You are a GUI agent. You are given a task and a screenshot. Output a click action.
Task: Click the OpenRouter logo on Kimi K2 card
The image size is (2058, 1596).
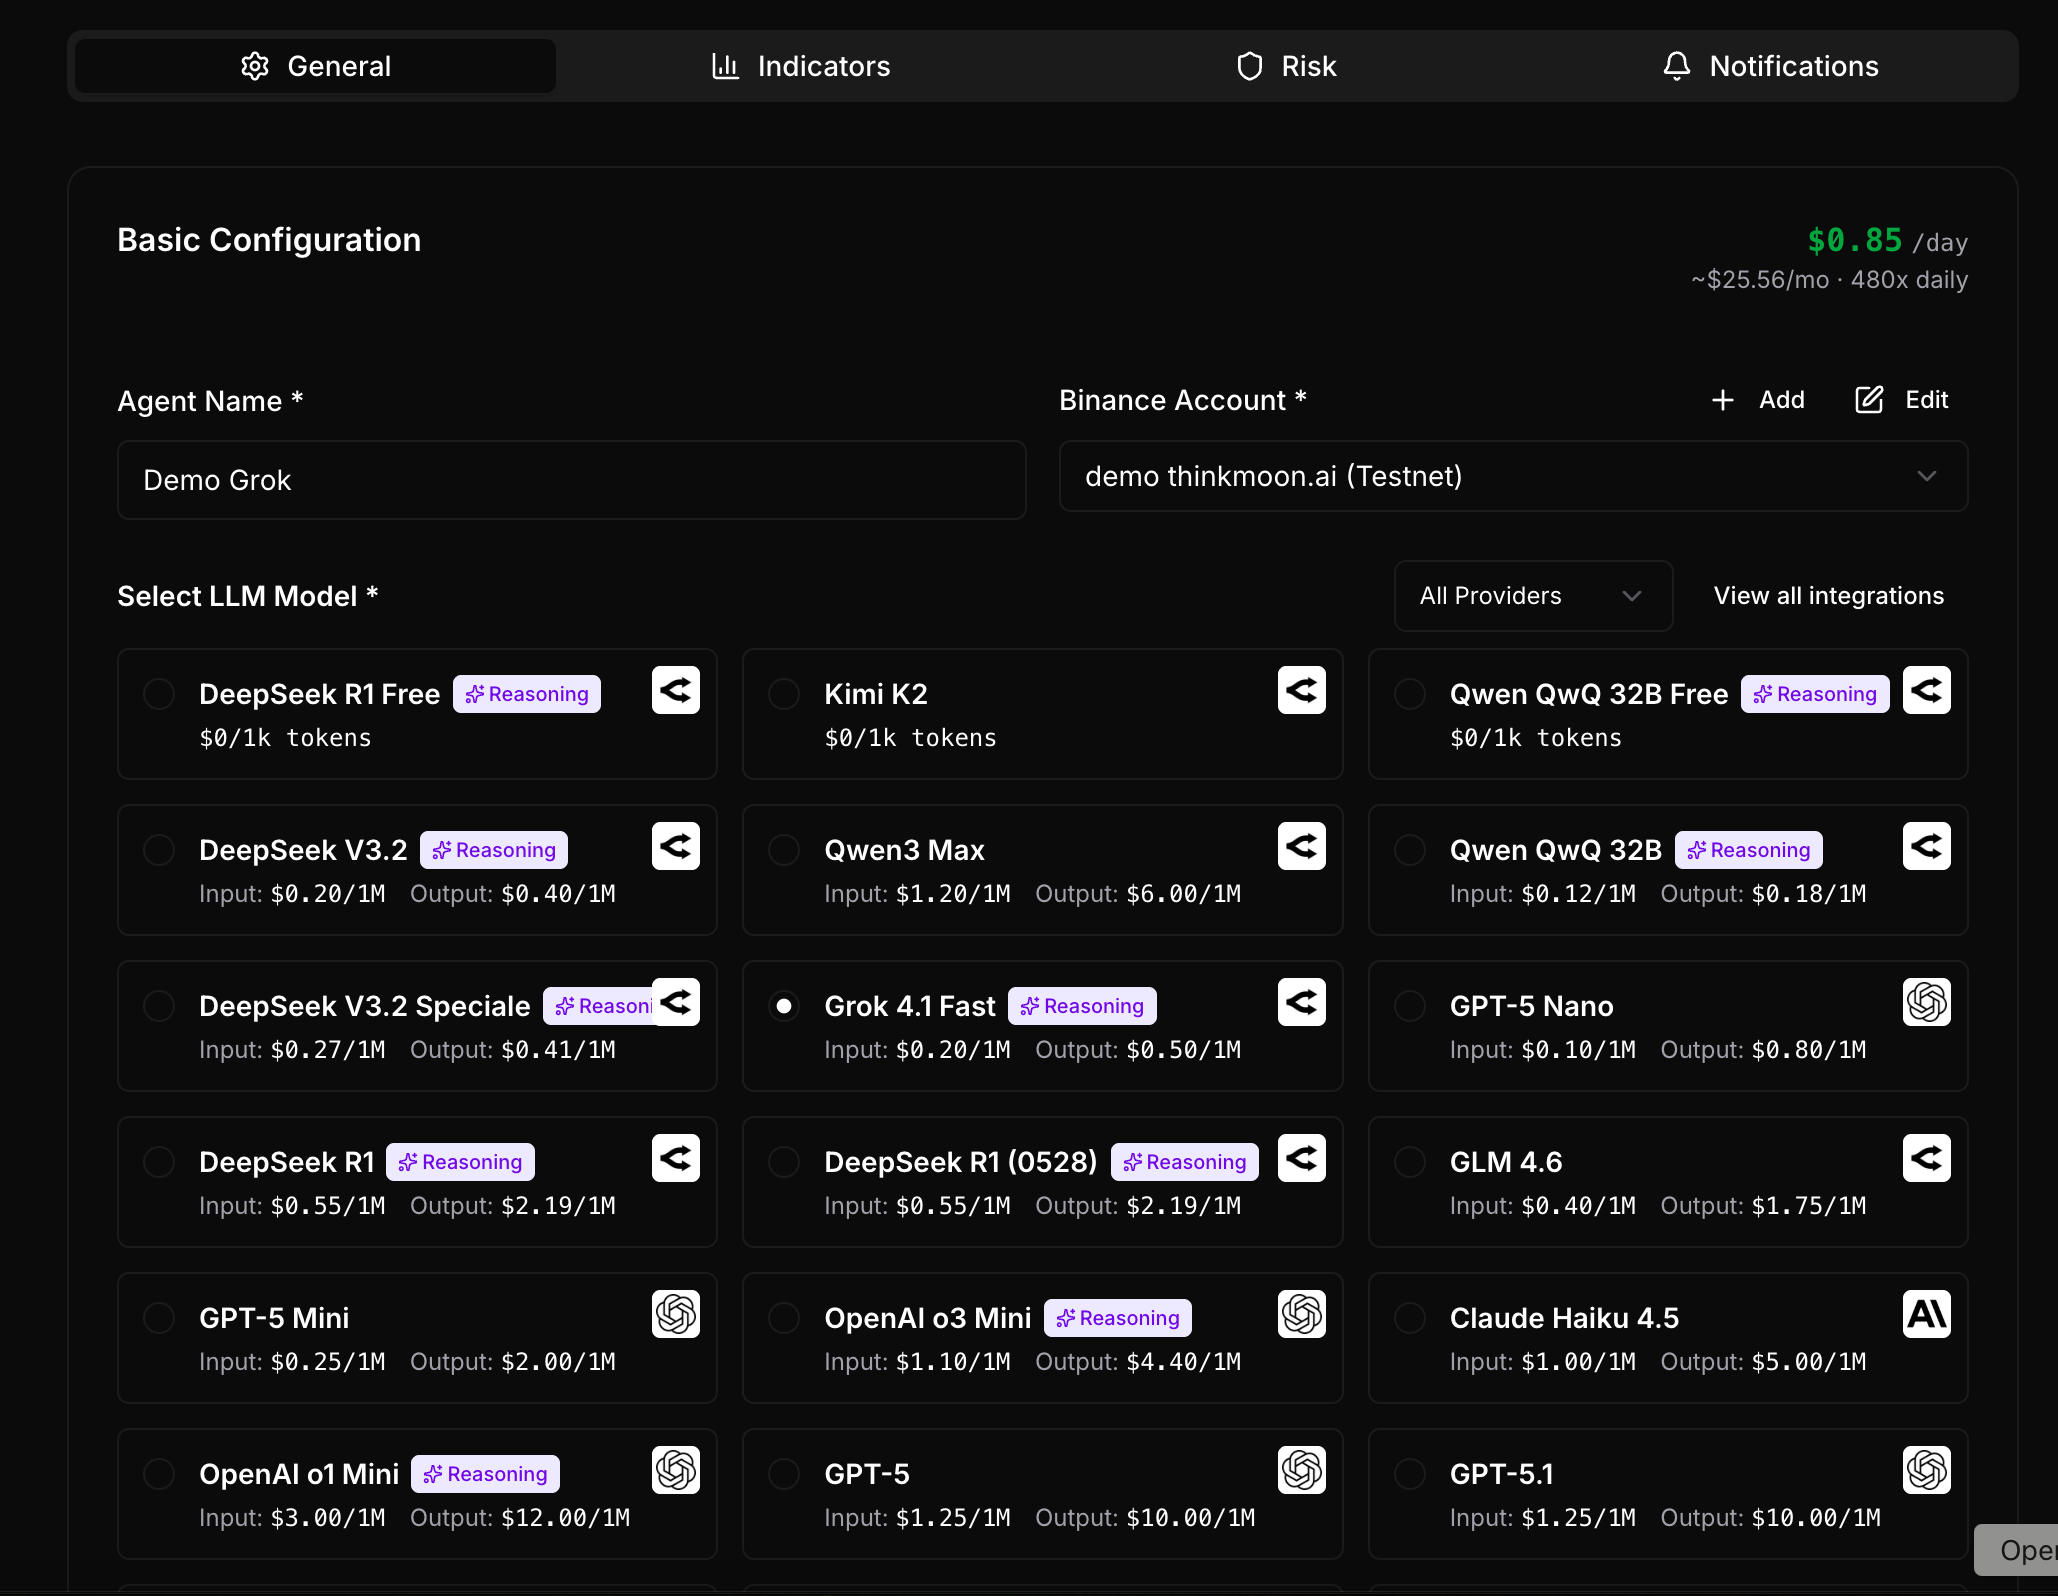[x=1301, y=690]
